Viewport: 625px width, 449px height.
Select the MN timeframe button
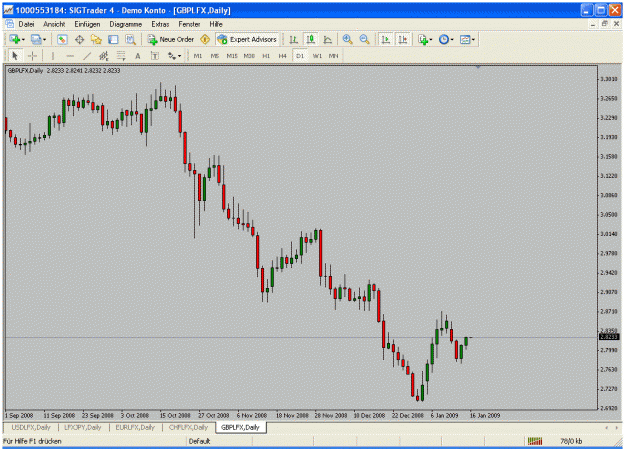coord(333,56)
